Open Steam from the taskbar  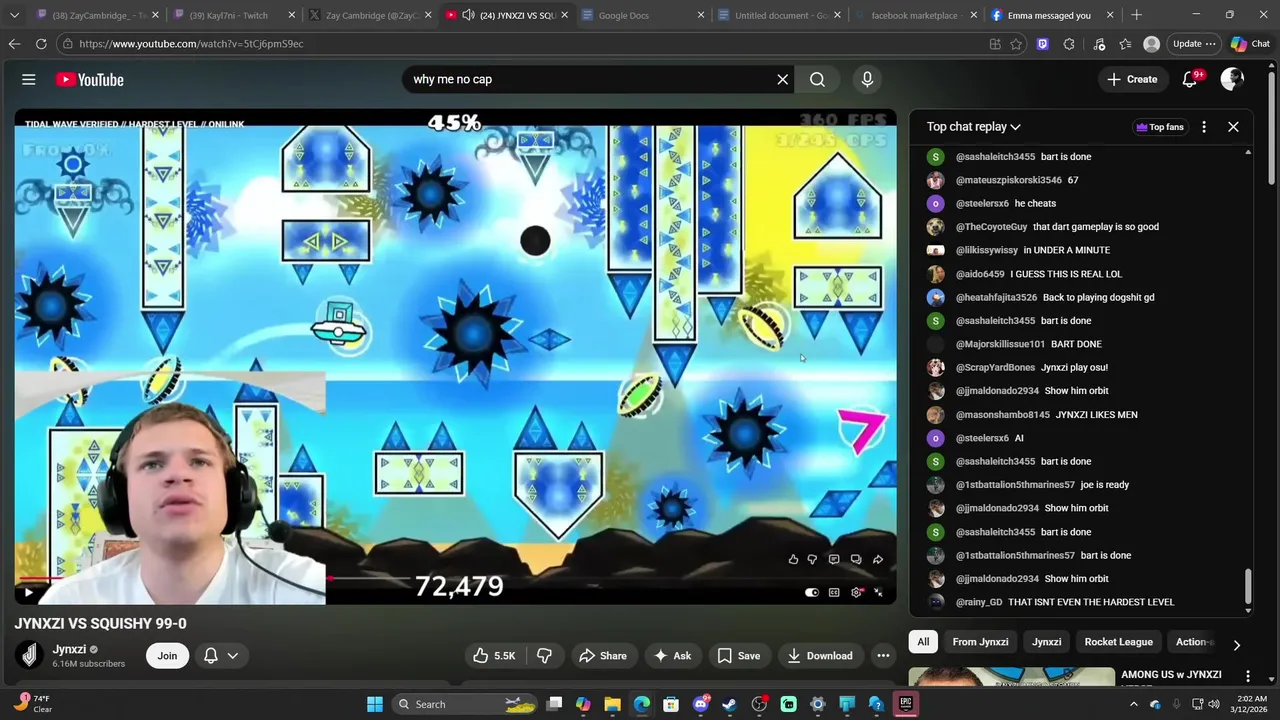tap(730, 704)
